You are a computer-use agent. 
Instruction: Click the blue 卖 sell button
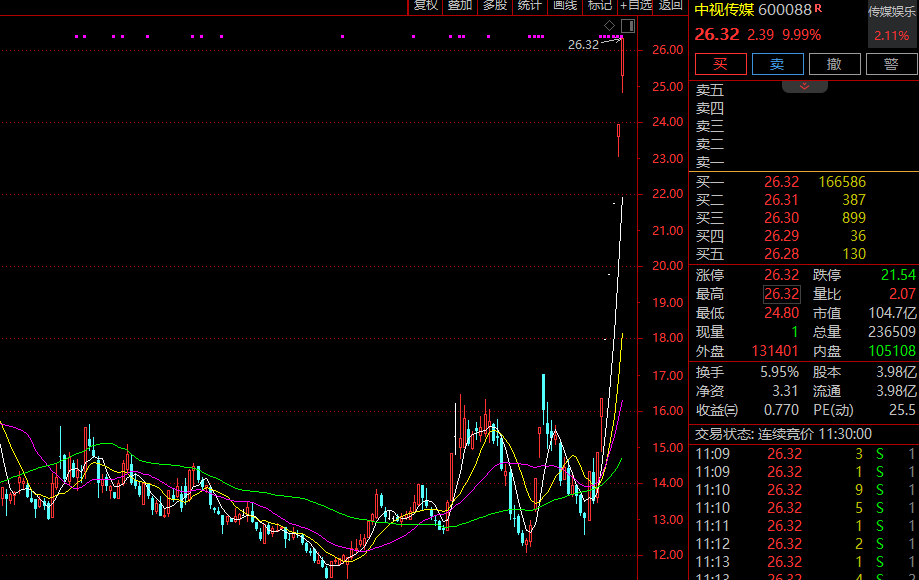(x=777, y=64)
